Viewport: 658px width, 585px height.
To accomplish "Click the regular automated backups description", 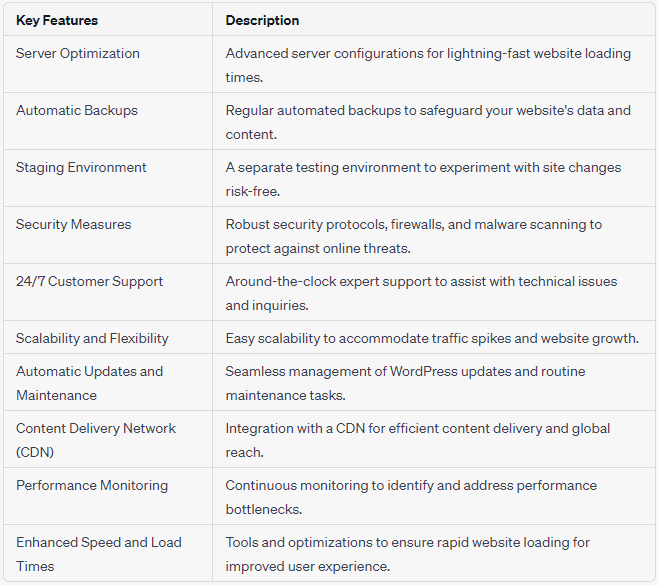I will (428, 122).
